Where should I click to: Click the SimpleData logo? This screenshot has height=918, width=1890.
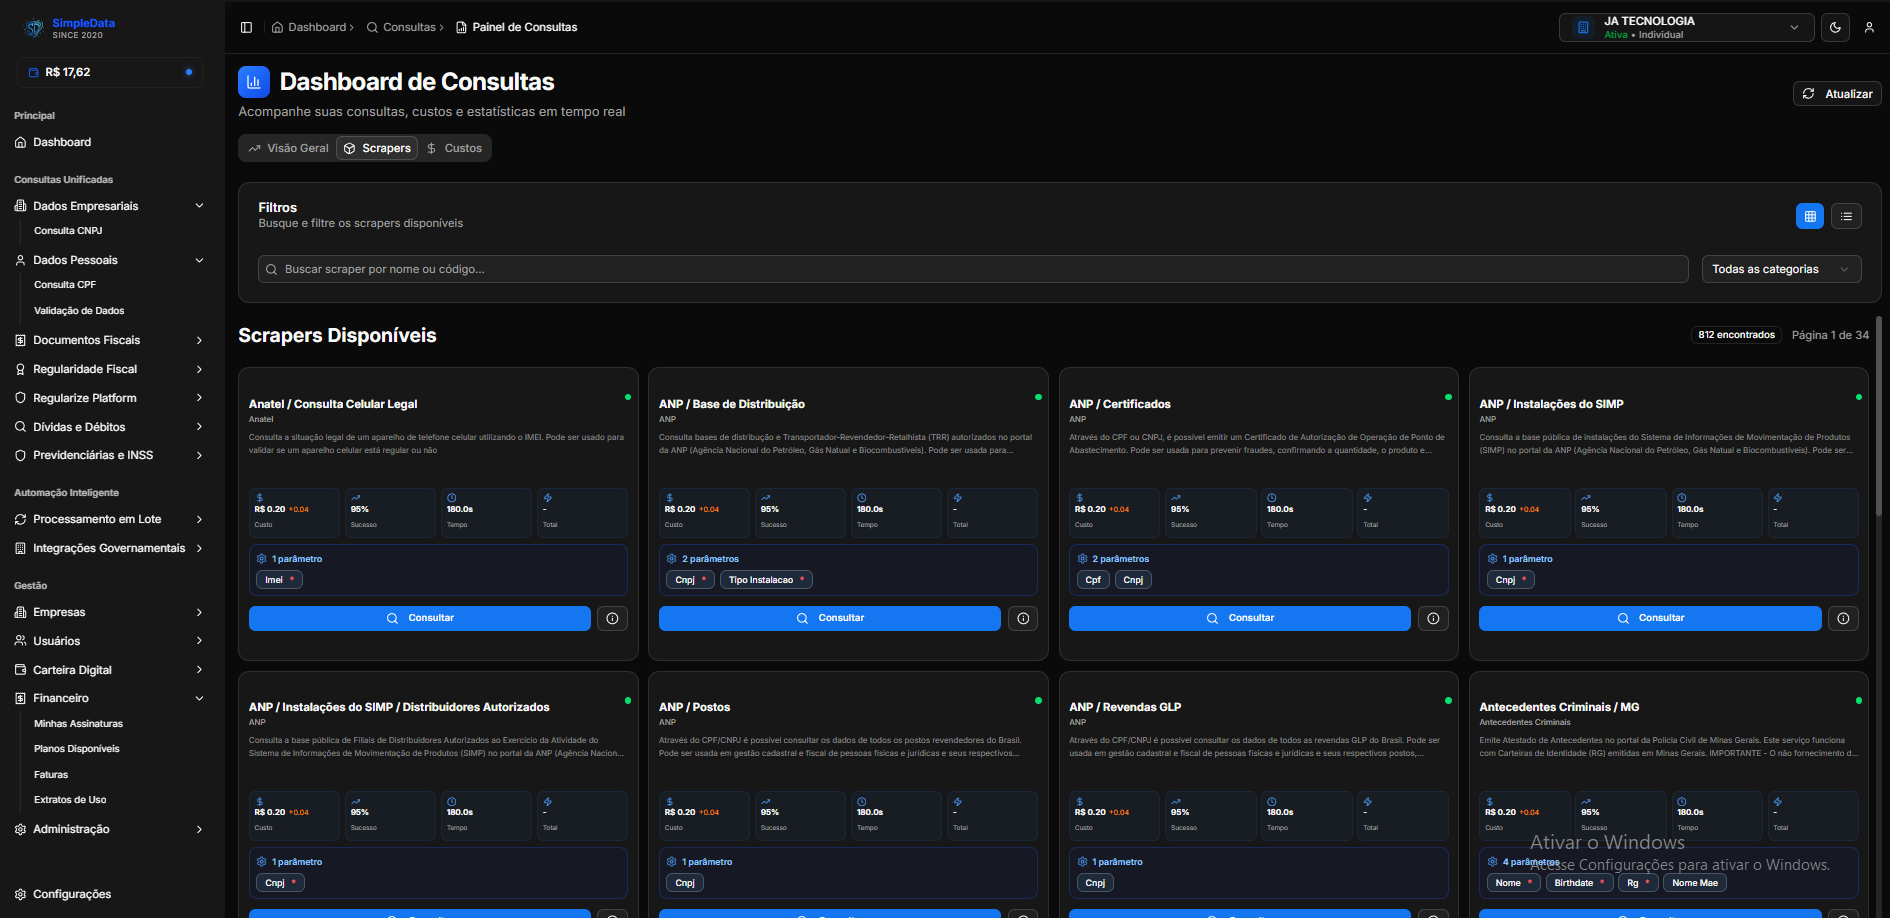[x=32, y=27]
